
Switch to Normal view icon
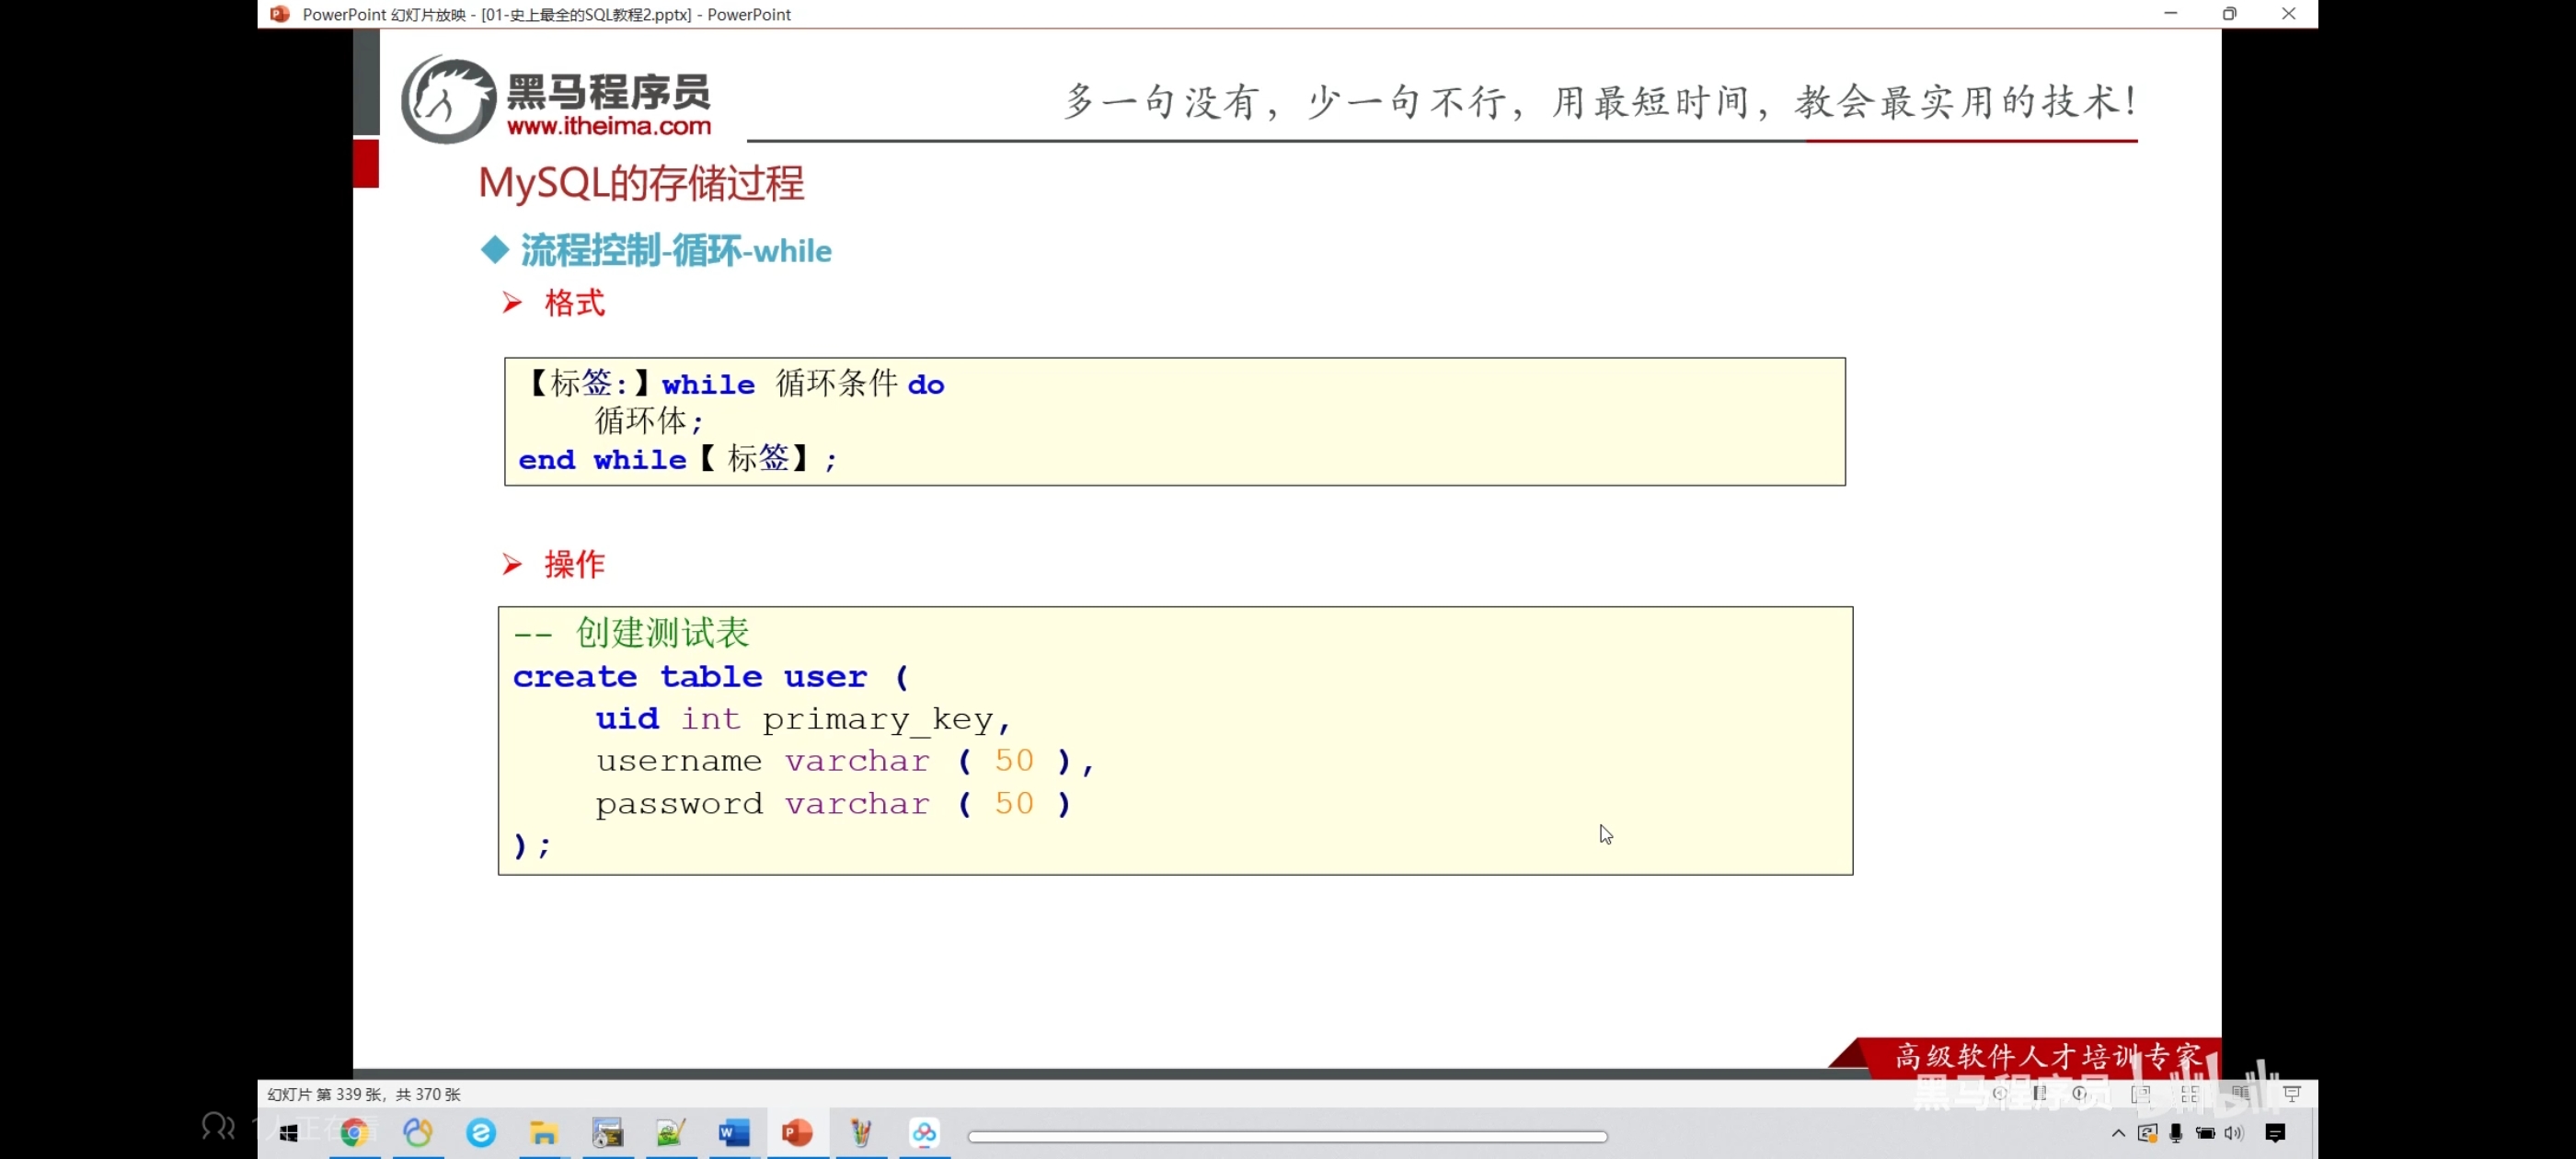pos(2141,1094)
